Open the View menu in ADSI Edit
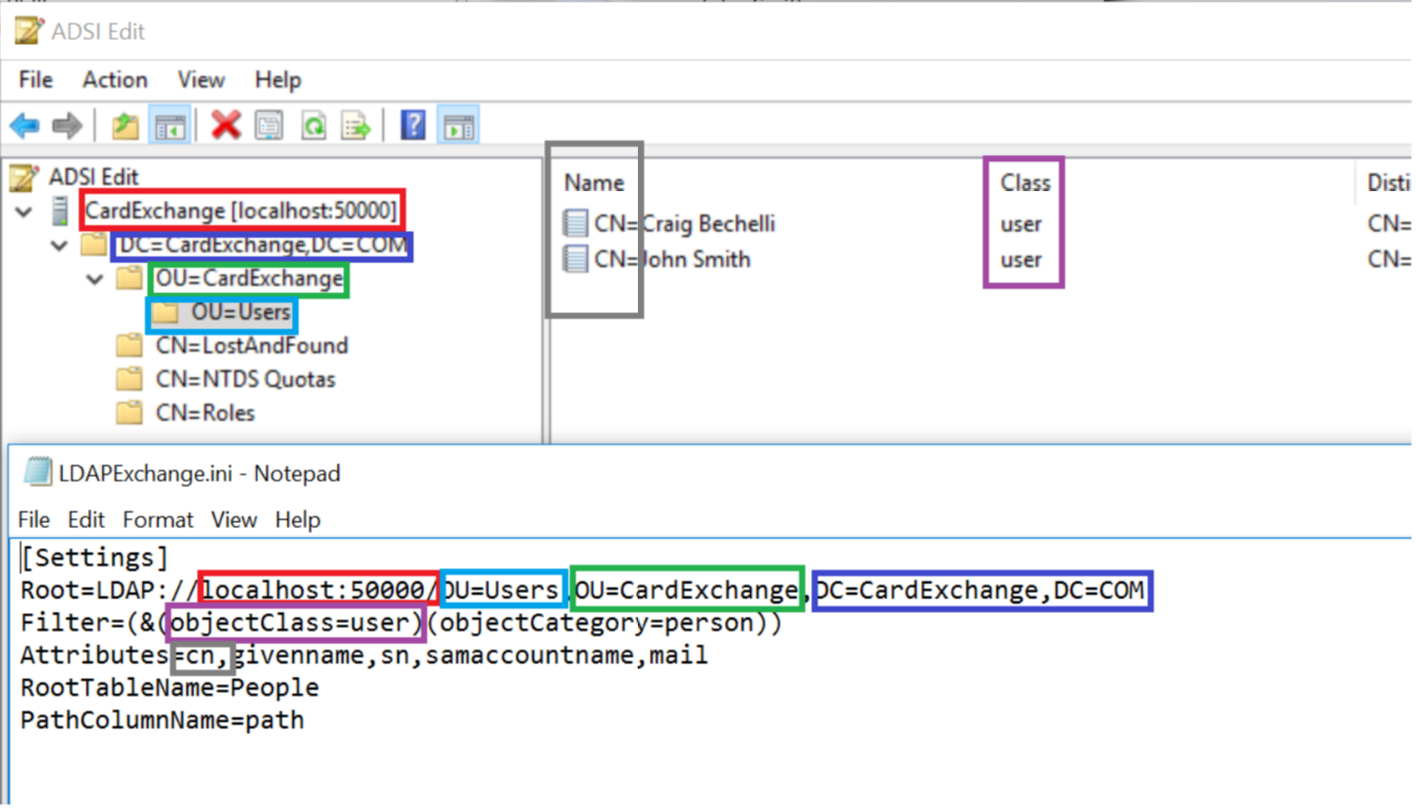The image size is (1416, 810). 201,80
